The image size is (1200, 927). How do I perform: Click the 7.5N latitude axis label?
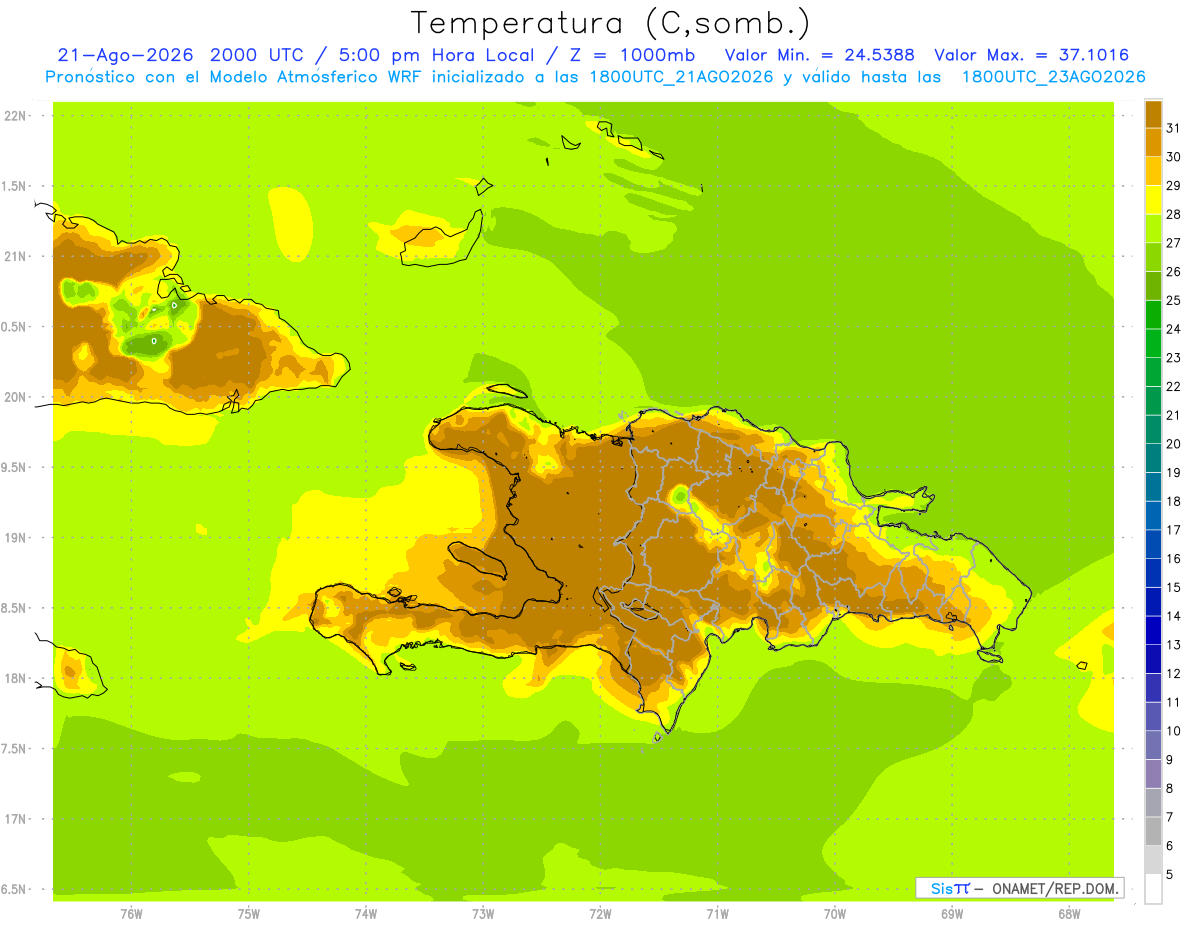click(13, 749)
